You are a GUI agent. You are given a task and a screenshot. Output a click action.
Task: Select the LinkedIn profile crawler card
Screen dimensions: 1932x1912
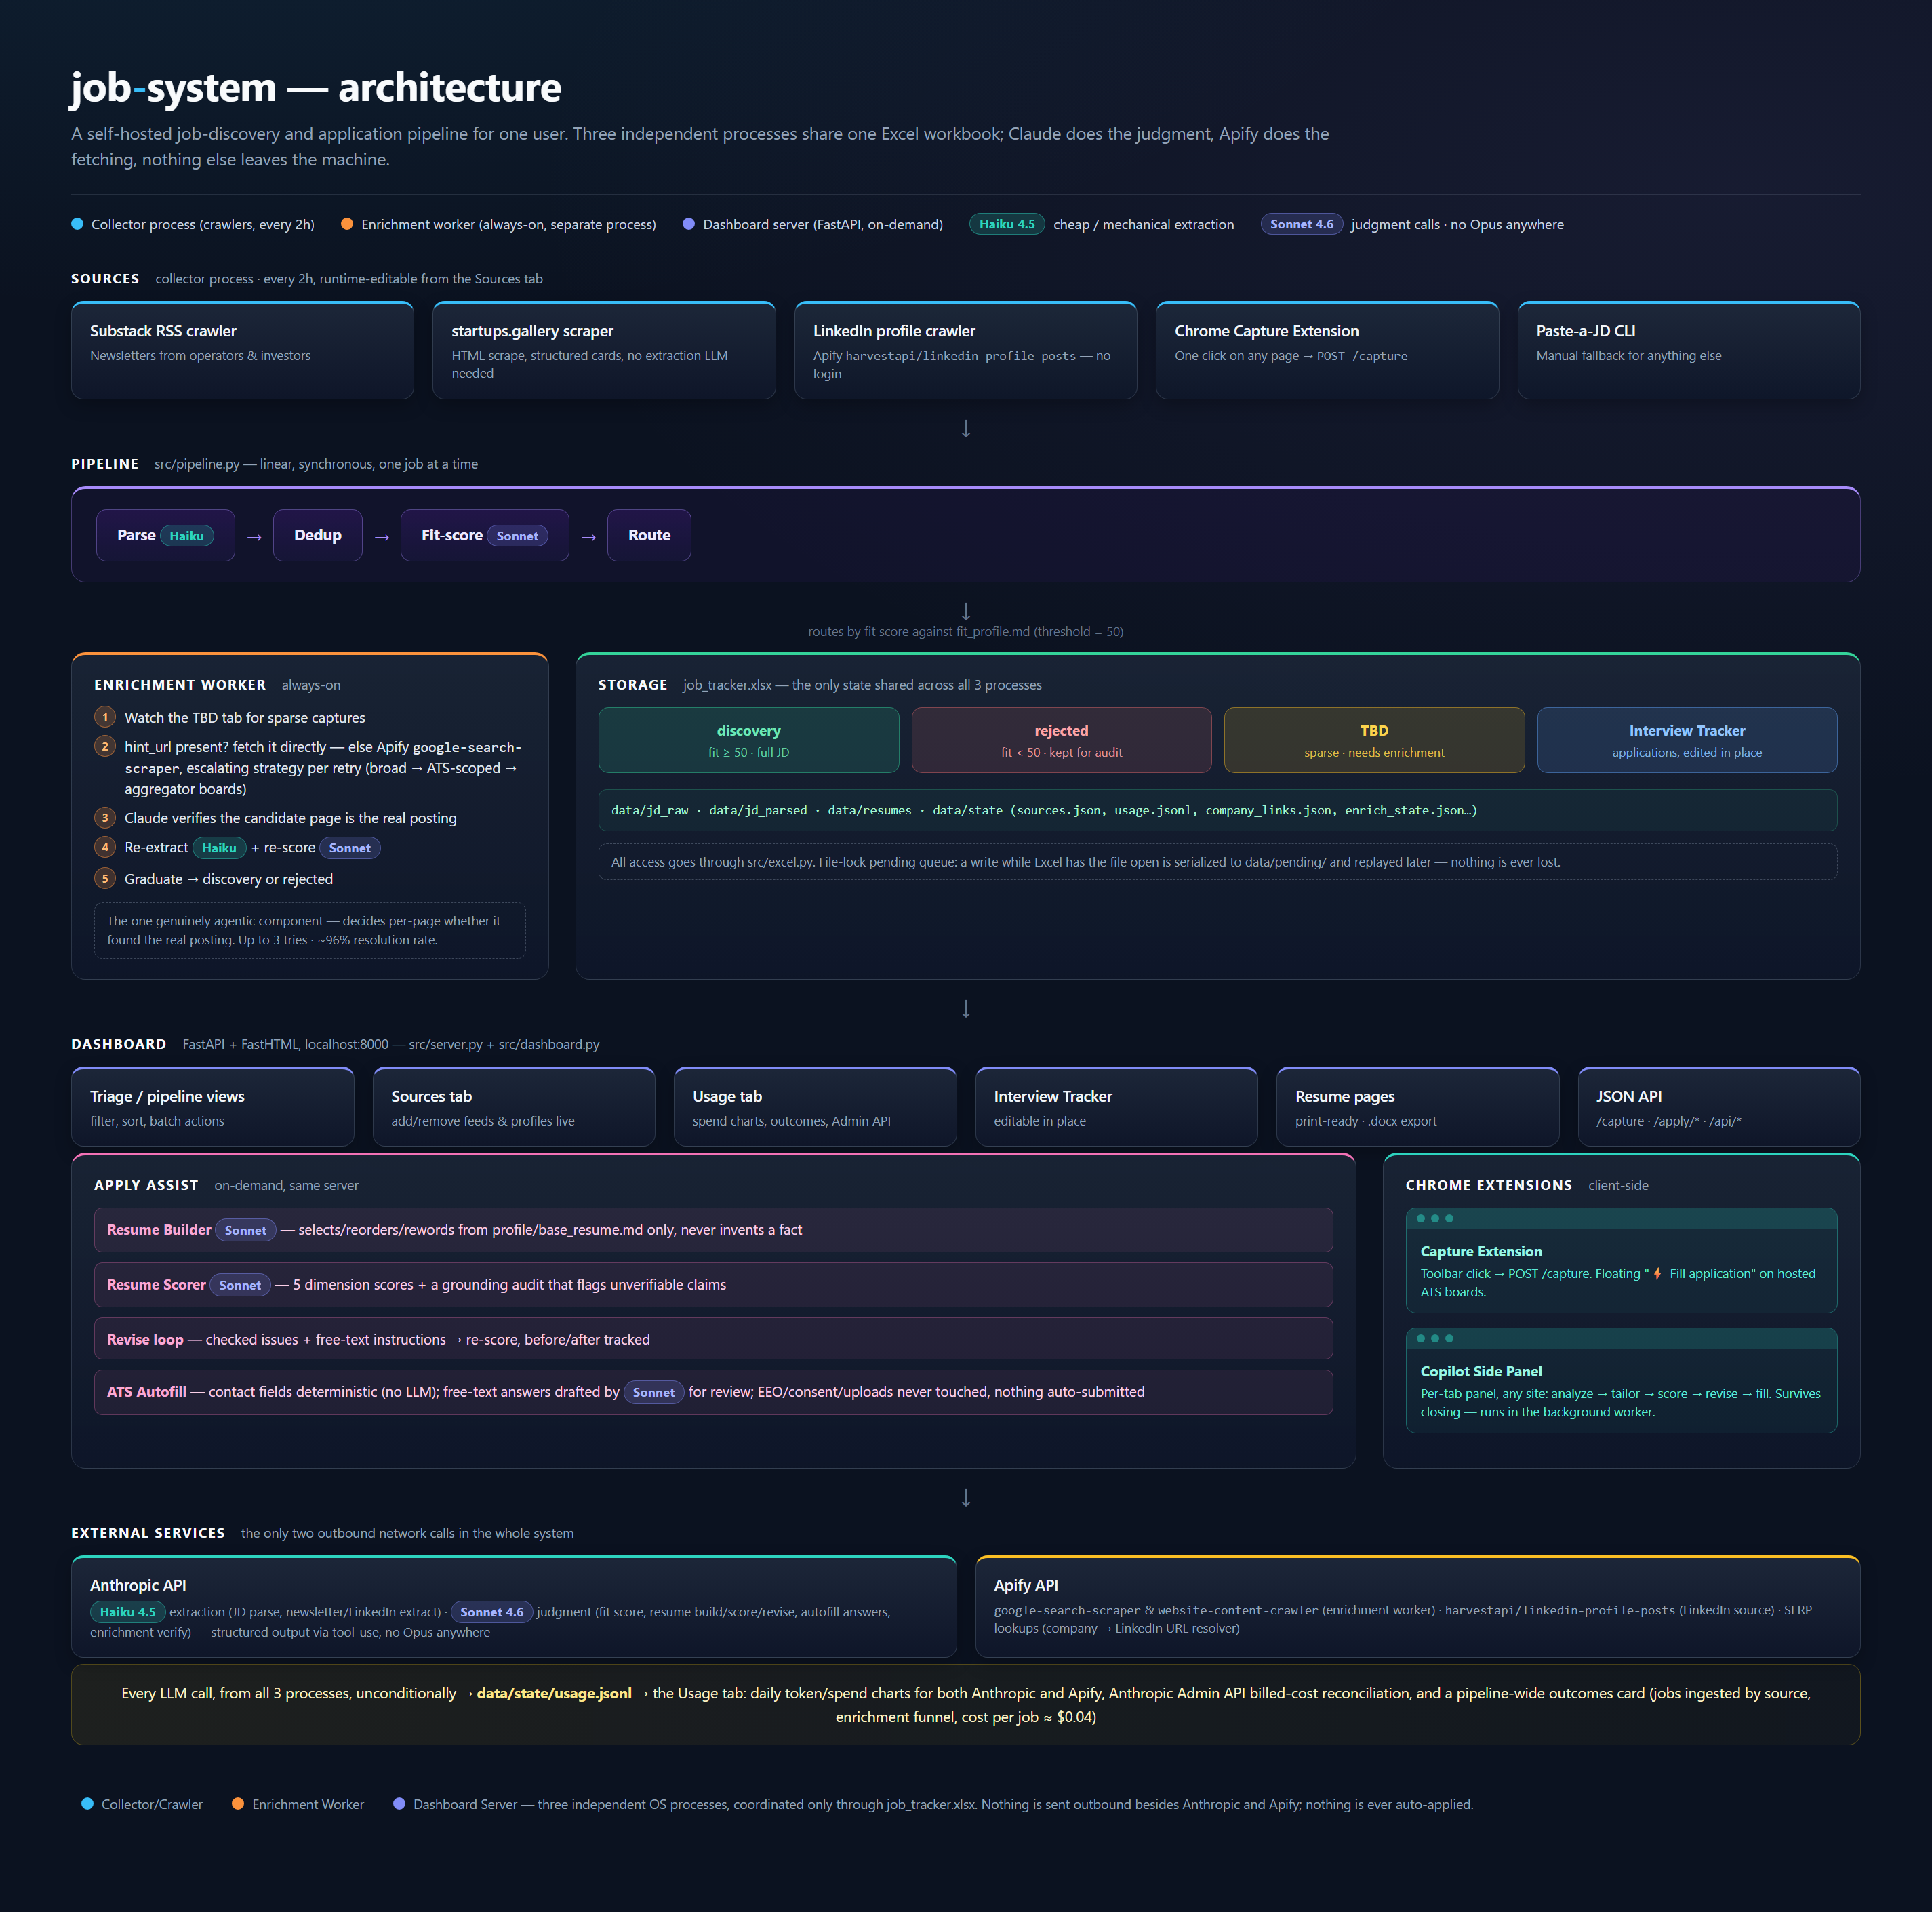[x=966, y=350]
